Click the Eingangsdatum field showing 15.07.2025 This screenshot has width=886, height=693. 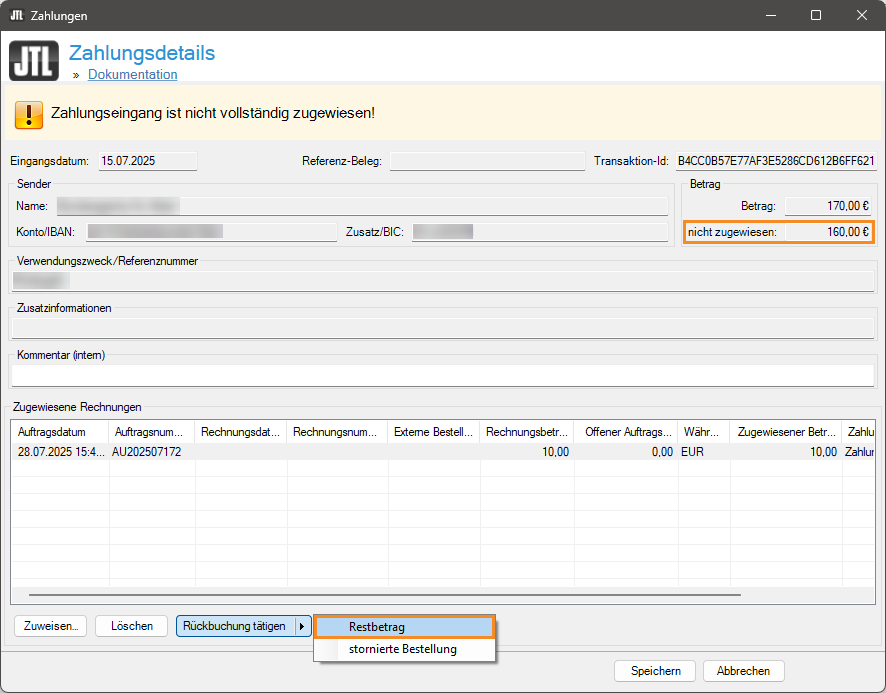147,161
